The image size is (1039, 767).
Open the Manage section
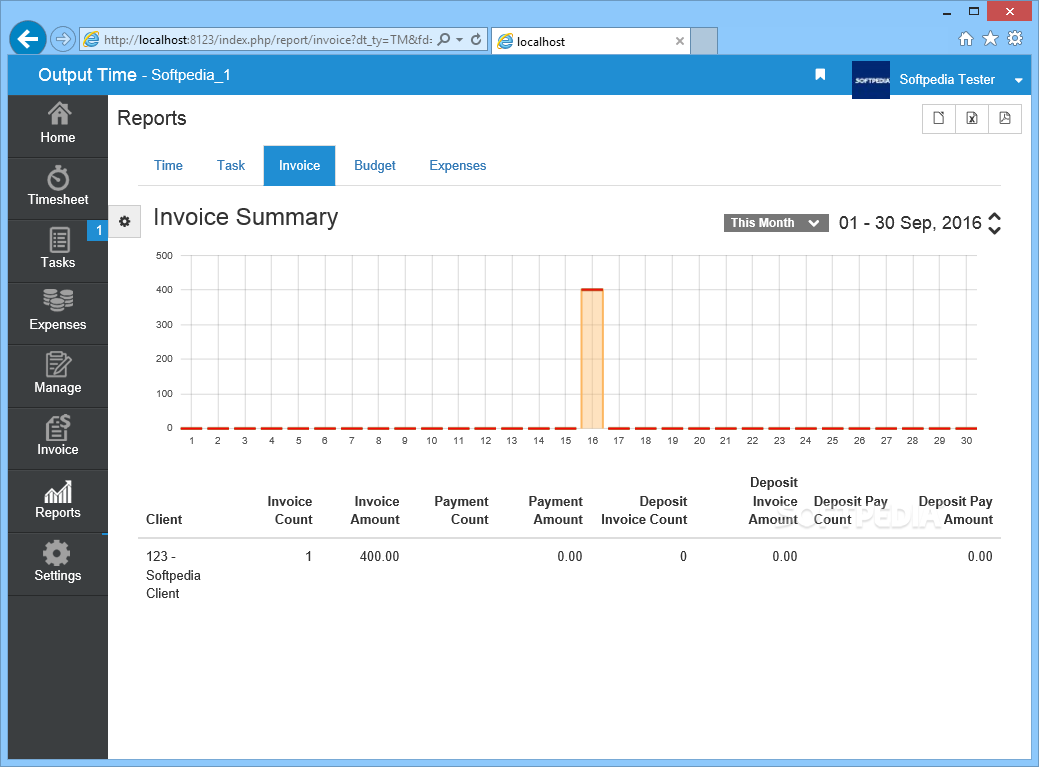click(x=58, y=376)
